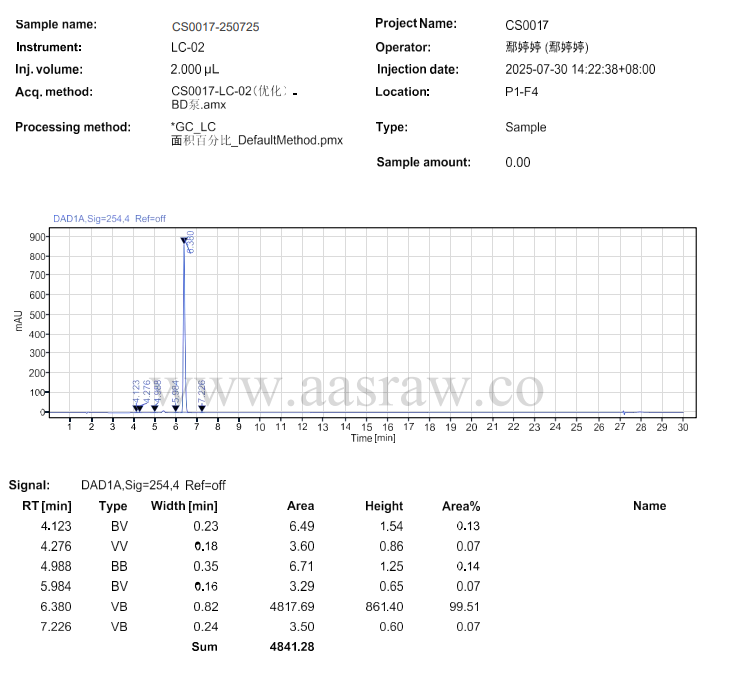The height and width of the screenshot is (673, 733).
Task: Click the small baseline blip near 27 min
Action: pyautogui.click(x=623, y=411)
